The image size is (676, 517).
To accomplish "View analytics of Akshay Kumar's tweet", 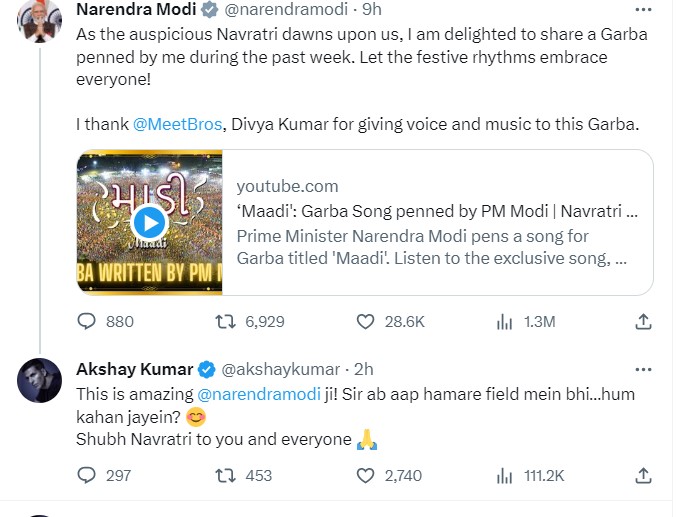I will [505, 475].
